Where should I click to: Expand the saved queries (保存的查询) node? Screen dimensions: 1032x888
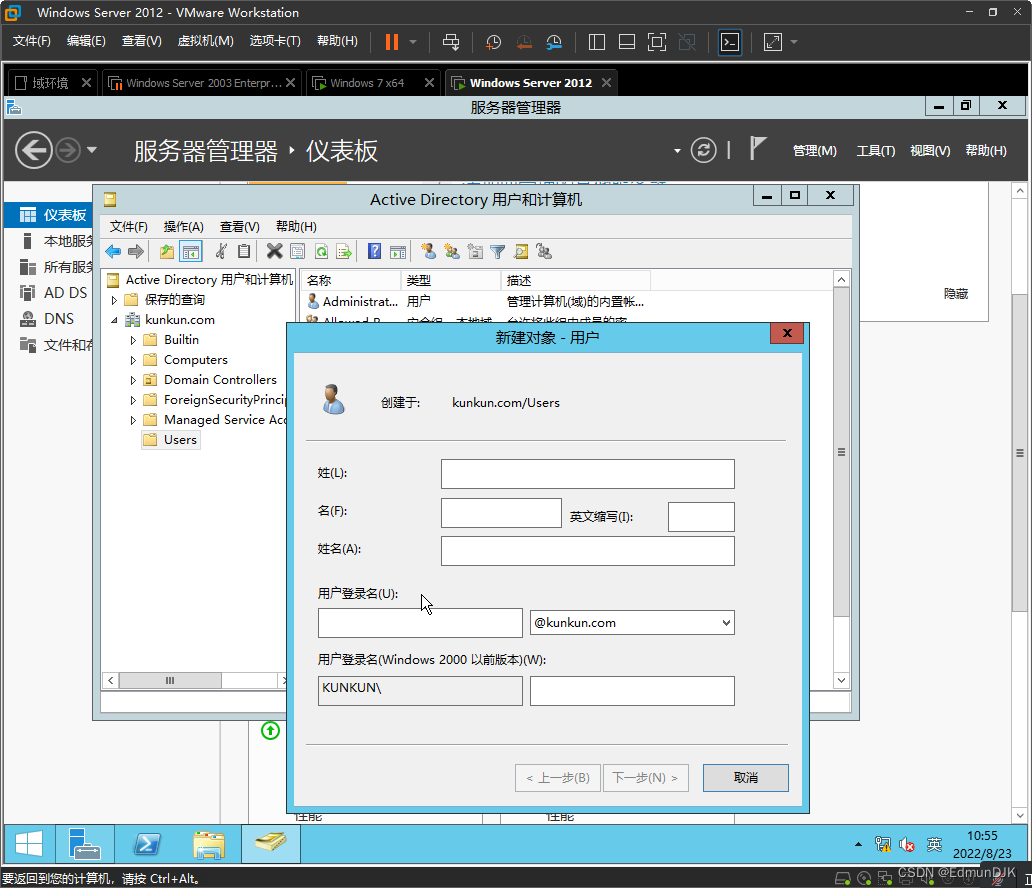pos(115,300)
